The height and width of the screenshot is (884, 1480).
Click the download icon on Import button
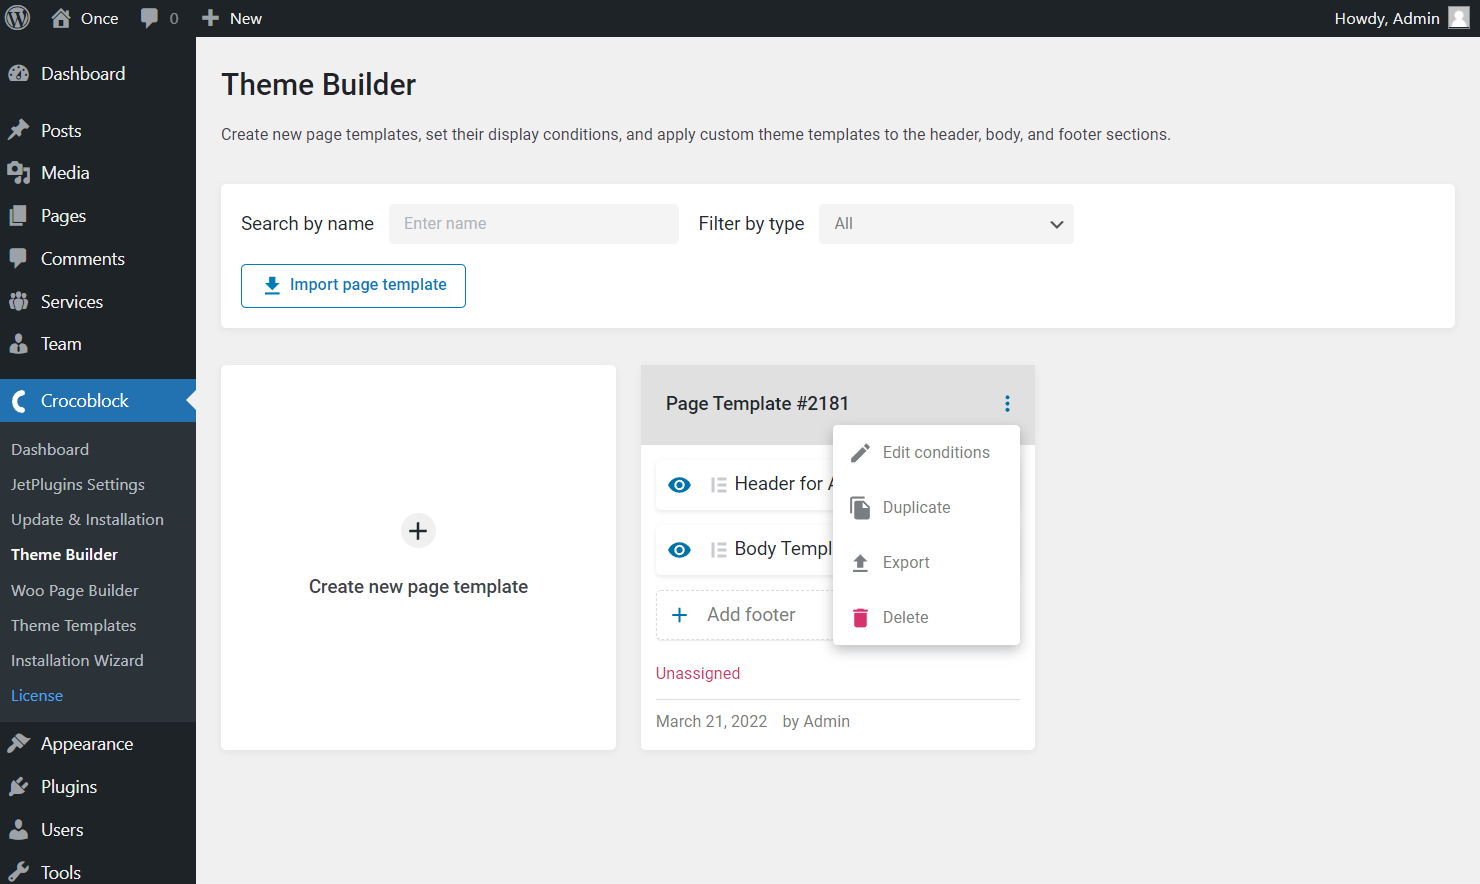coord(272,285)
